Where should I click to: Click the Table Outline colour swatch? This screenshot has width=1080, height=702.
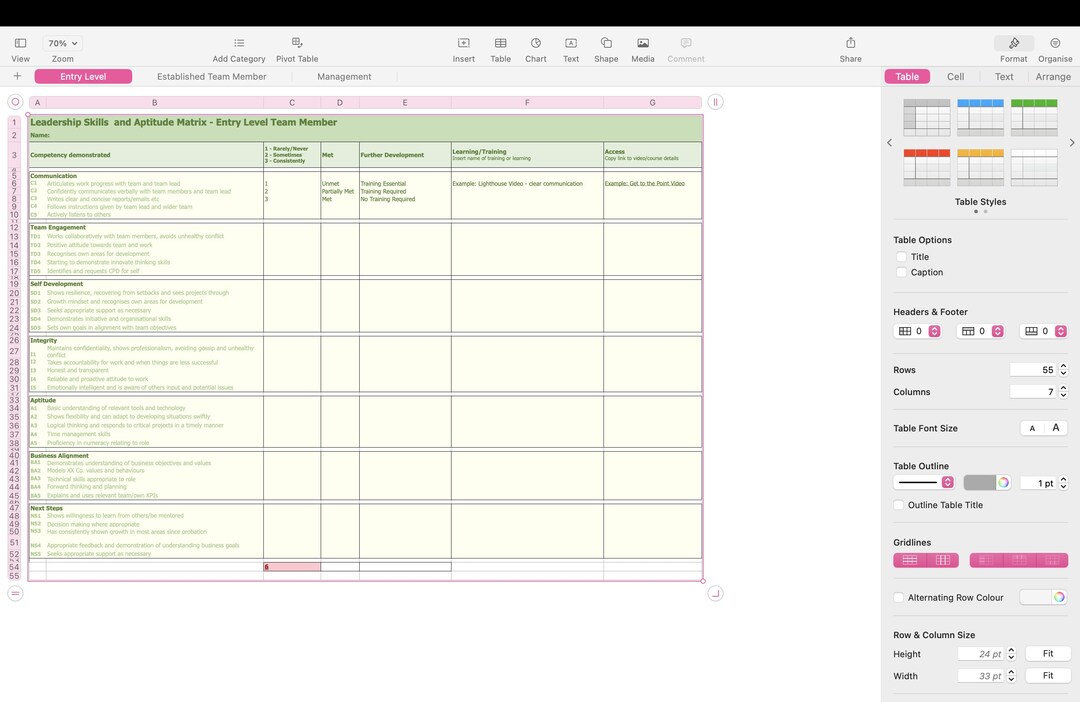(x=974, y=482)
